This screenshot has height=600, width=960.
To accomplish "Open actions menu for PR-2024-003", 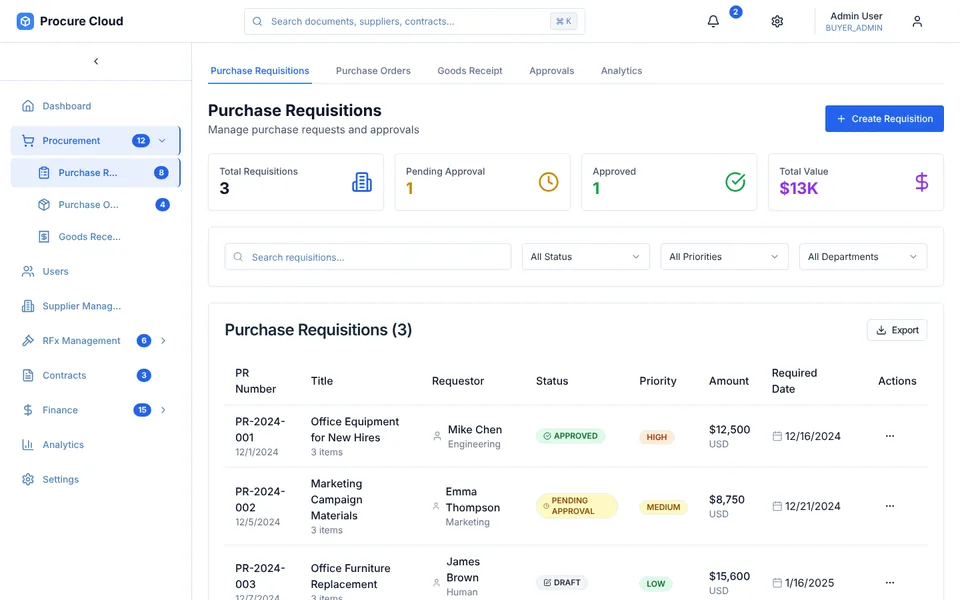I will 890,582.
